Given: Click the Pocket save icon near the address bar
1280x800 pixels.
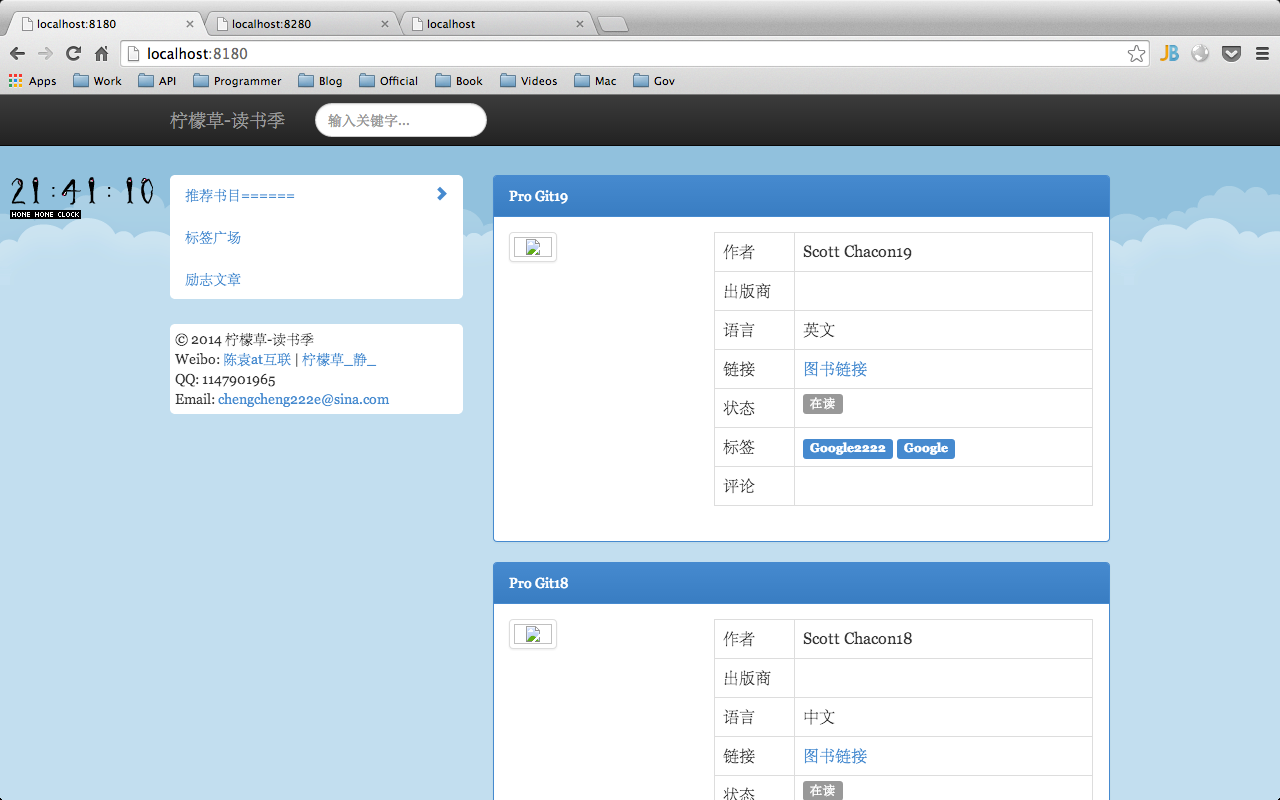Looking at the screenshot, I should (1231, 53).
